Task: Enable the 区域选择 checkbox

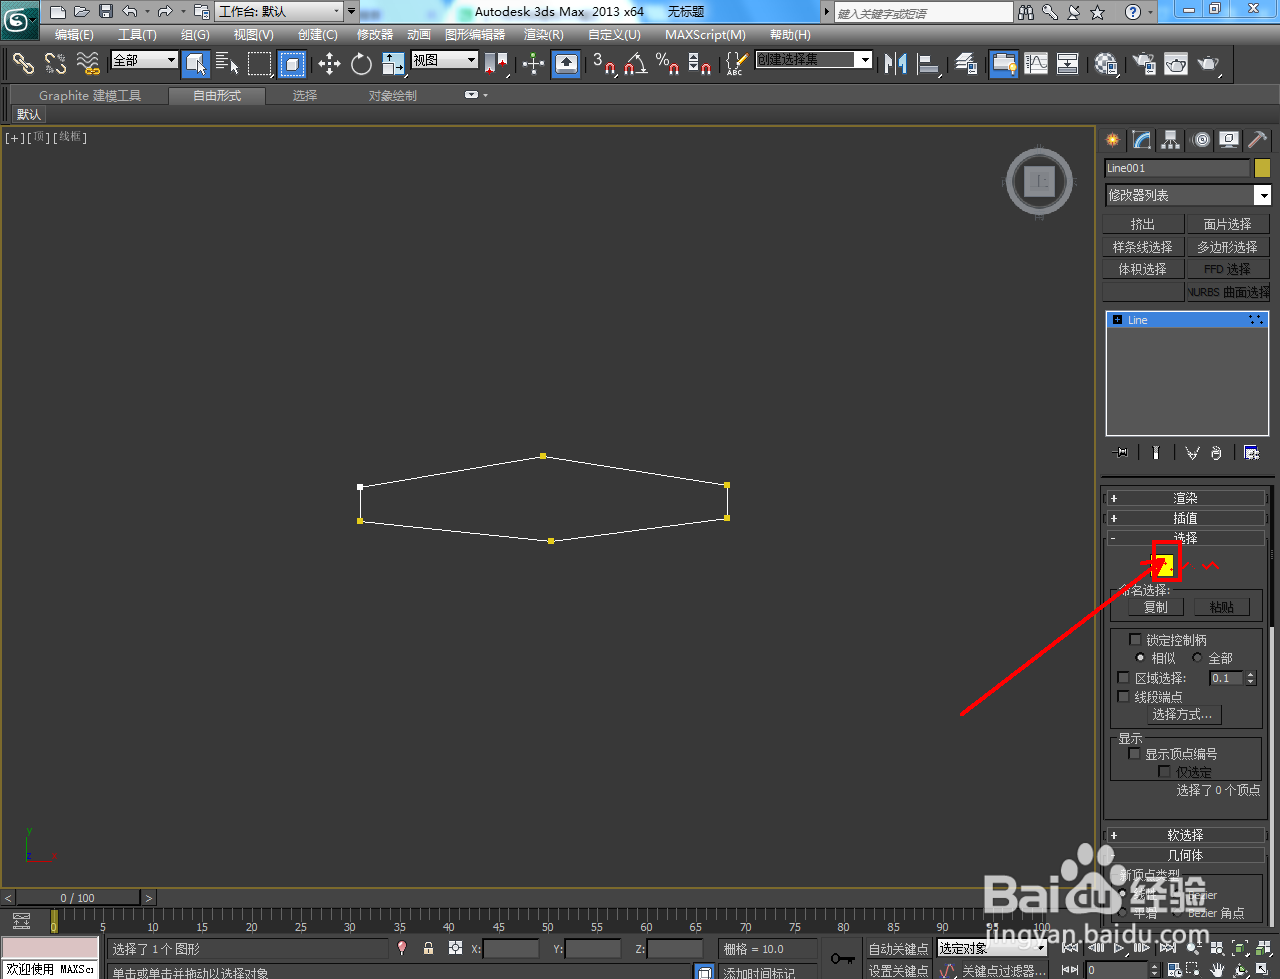Action: (x=1124, y=678)
